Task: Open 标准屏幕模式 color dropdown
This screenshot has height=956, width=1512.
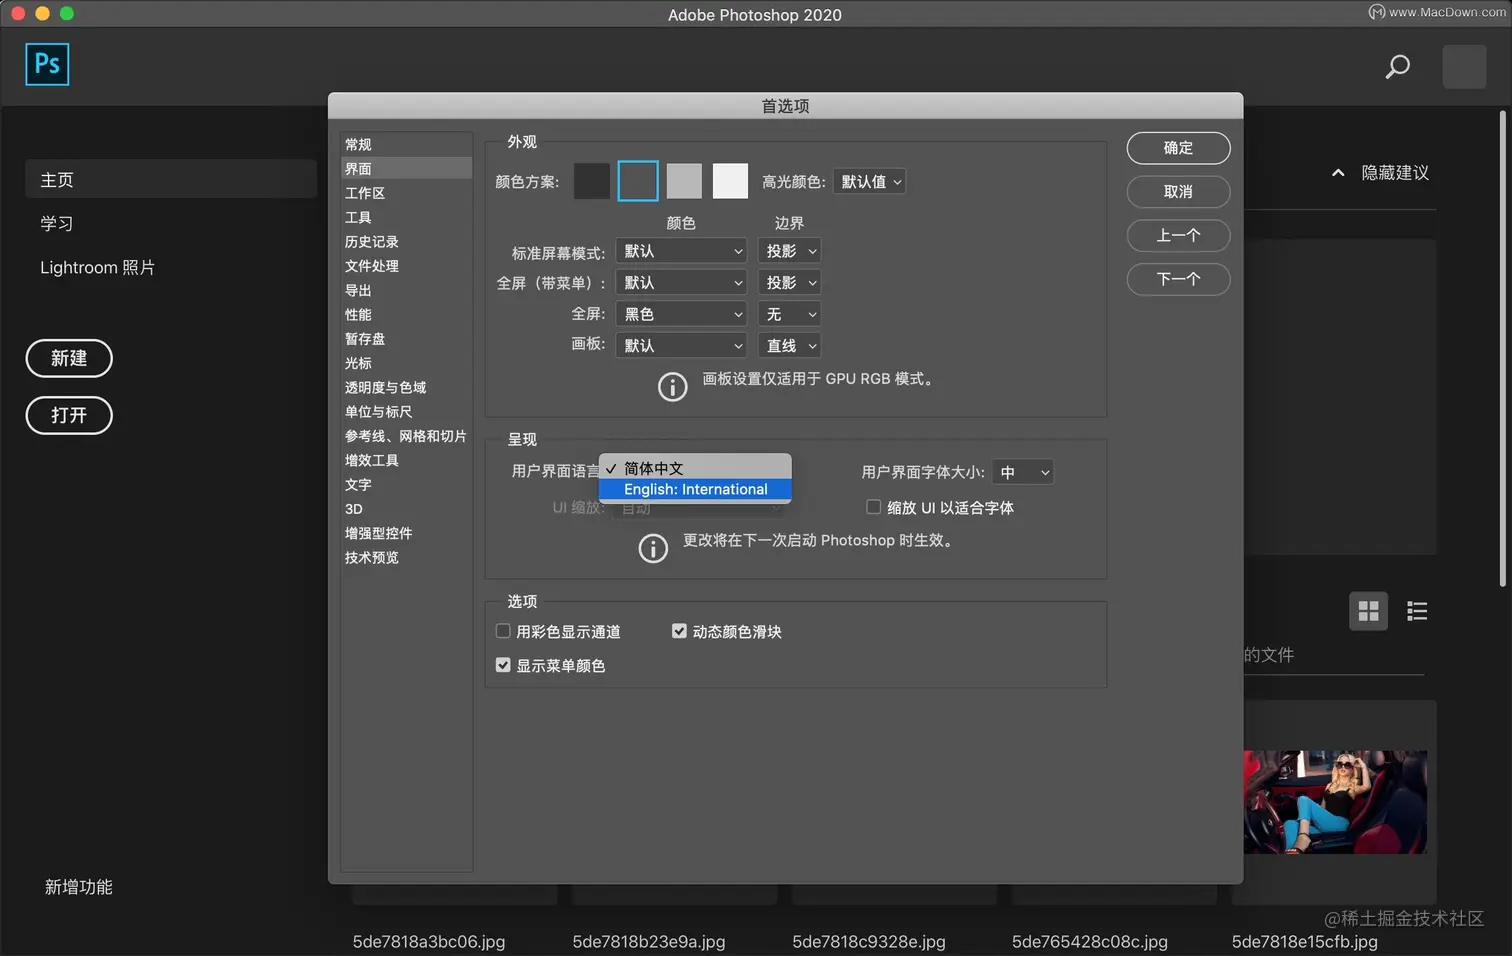Action: [x=682, y=251]
